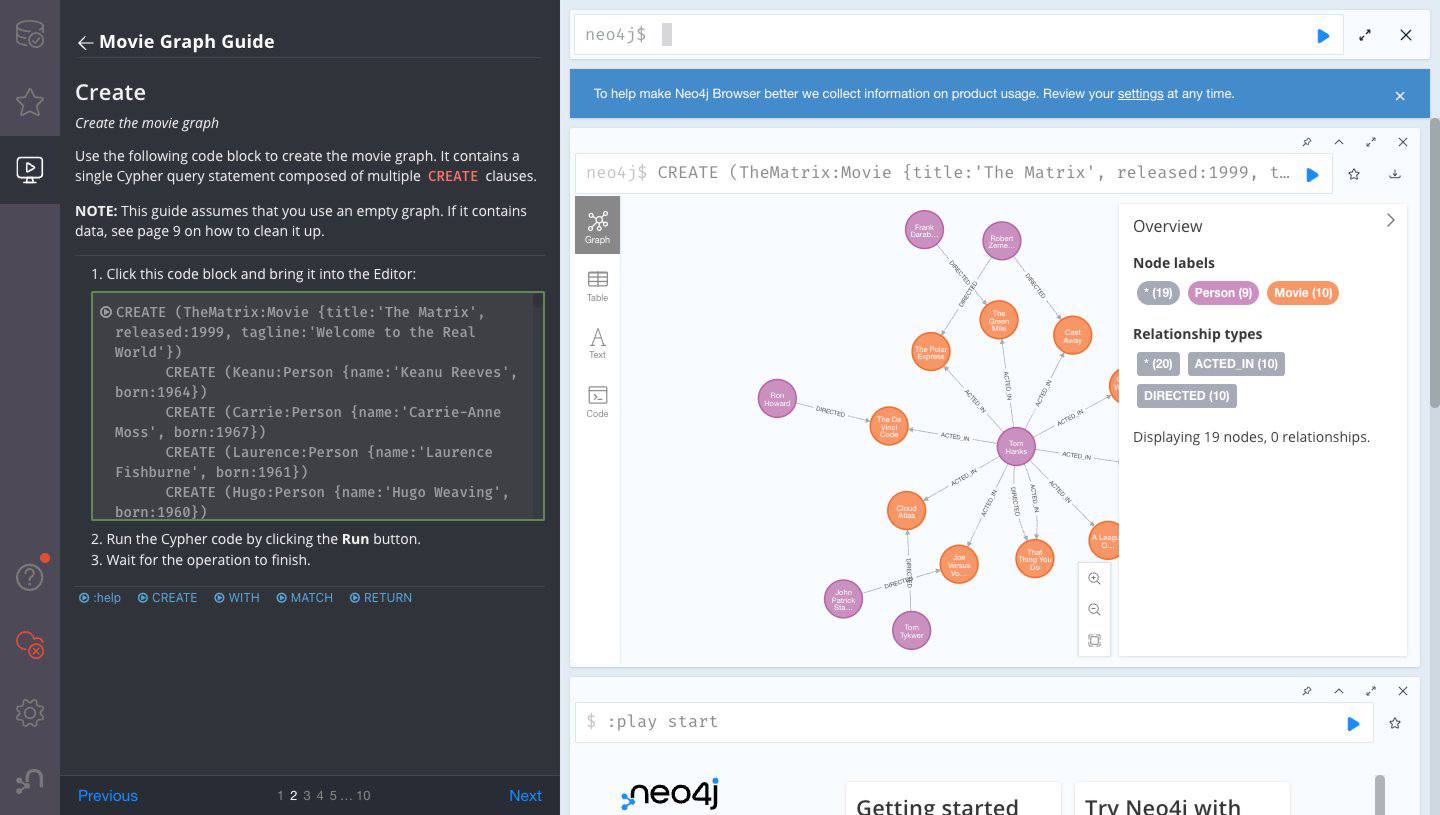
Task: Fit the graph to screen
Action: click(1094, 640)
